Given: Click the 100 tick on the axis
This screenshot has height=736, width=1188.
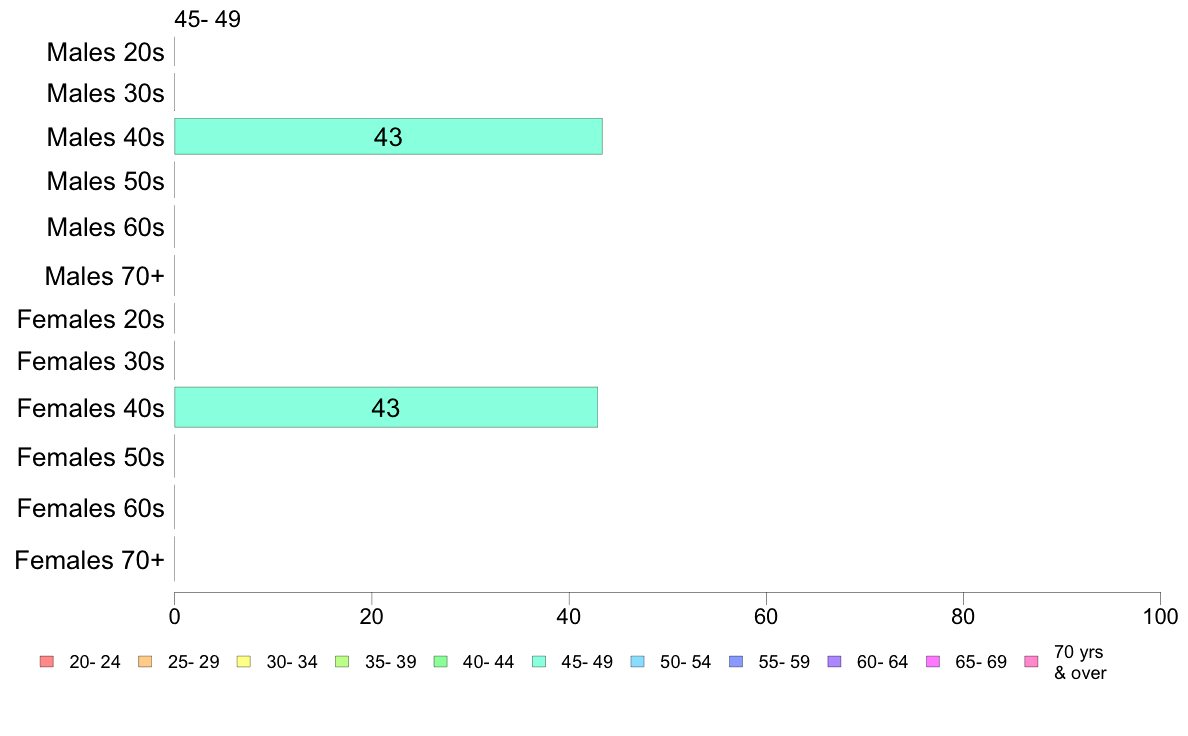Looking at the screenshot, I should [x=1160, y=616].
